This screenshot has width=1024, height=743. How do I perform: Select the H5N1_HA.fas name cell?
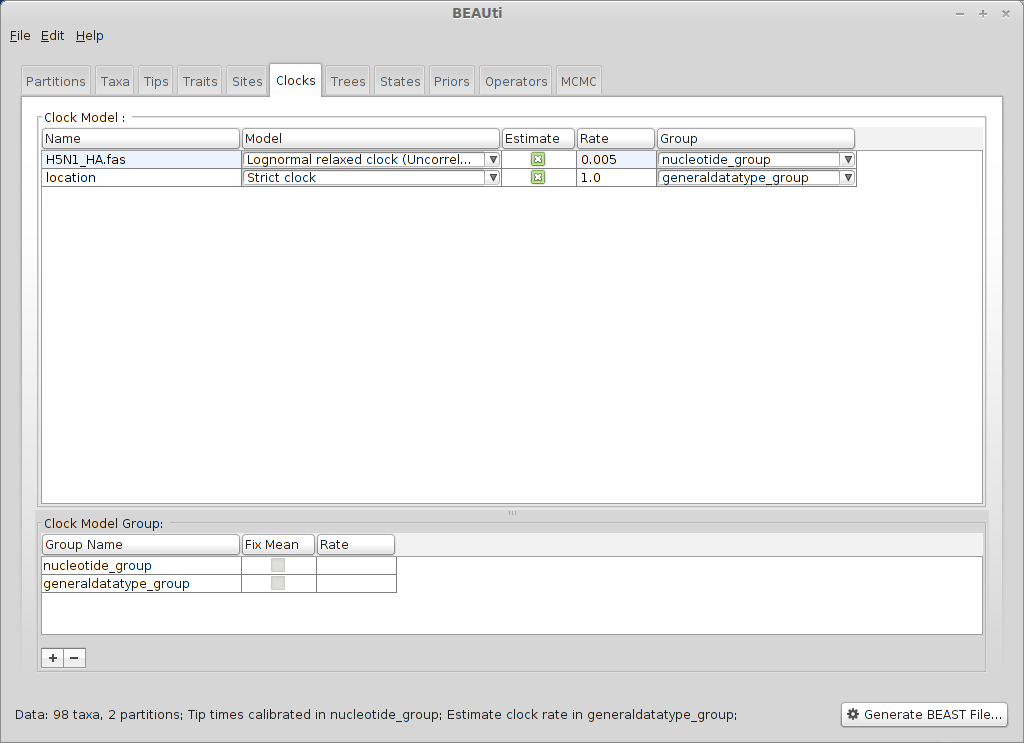(141, 159)
